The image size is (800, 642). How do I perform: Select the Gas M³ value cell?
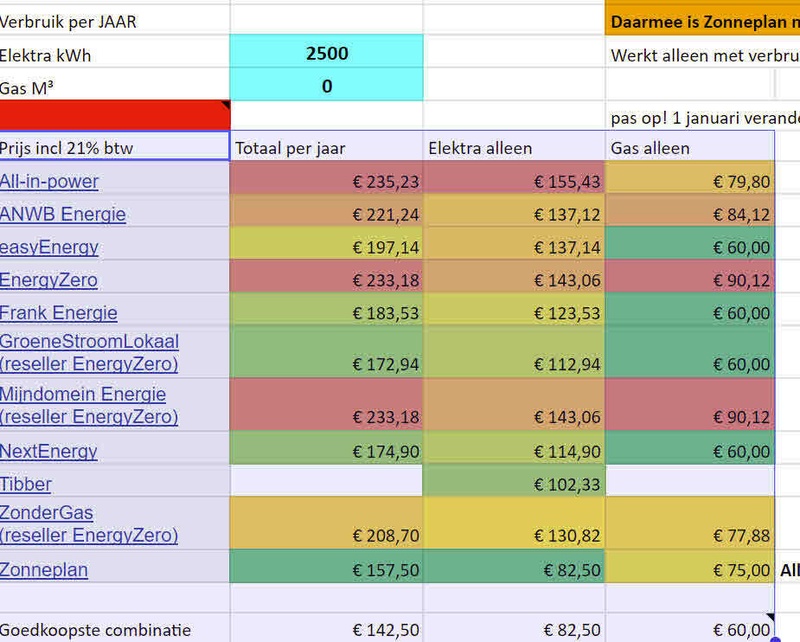pyautogui.click(x=327, y=87)
